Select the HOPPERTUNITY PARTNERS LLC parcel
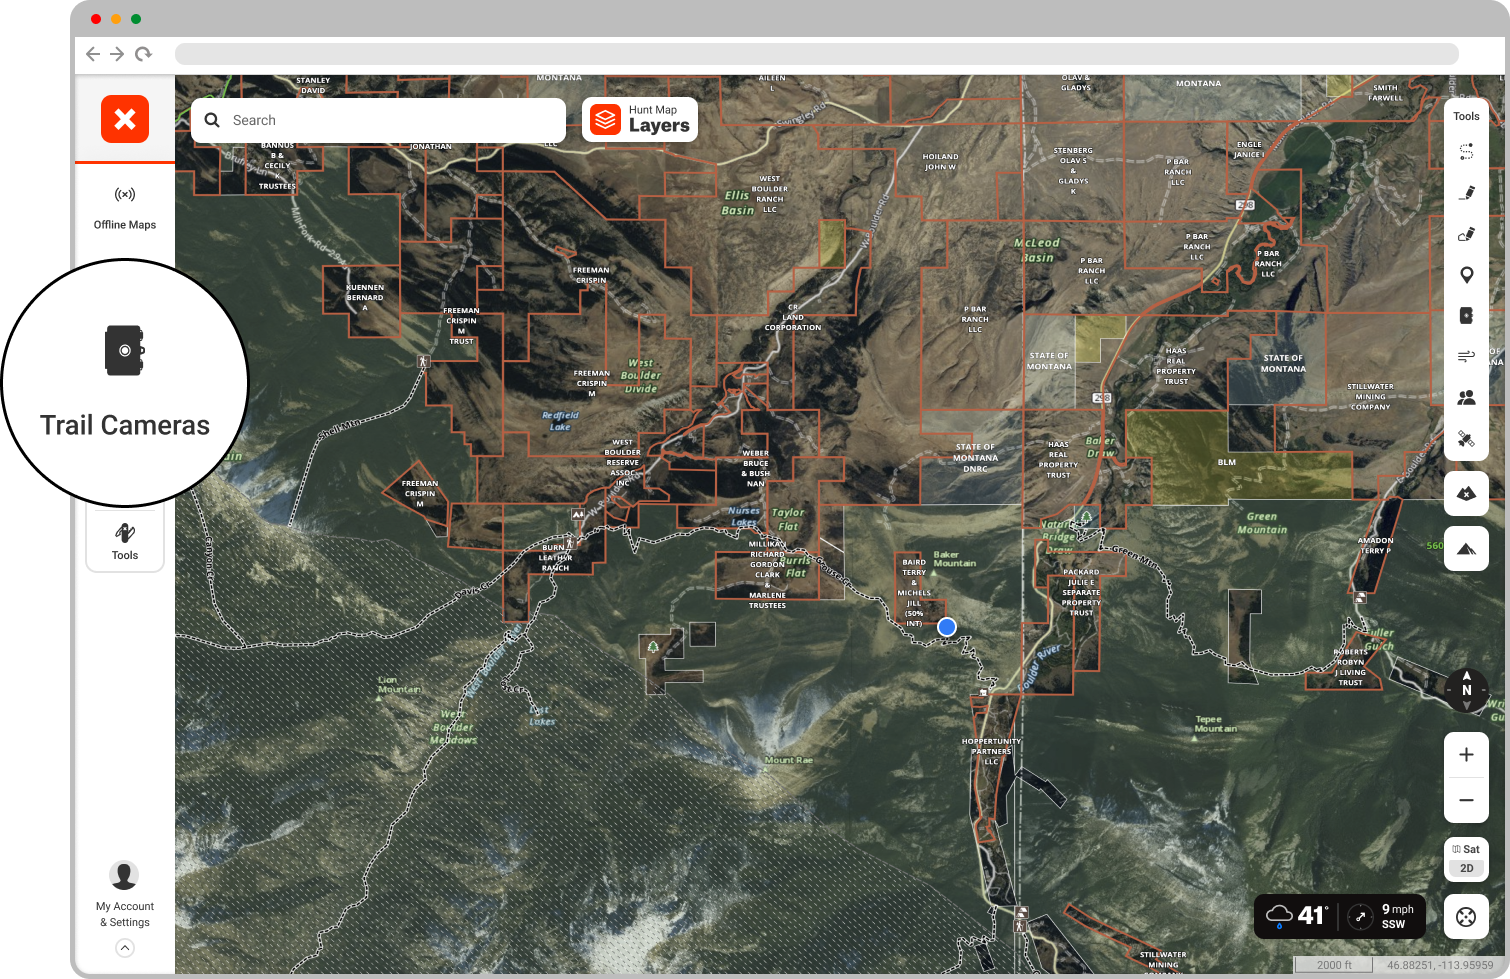 click(991, 751)
